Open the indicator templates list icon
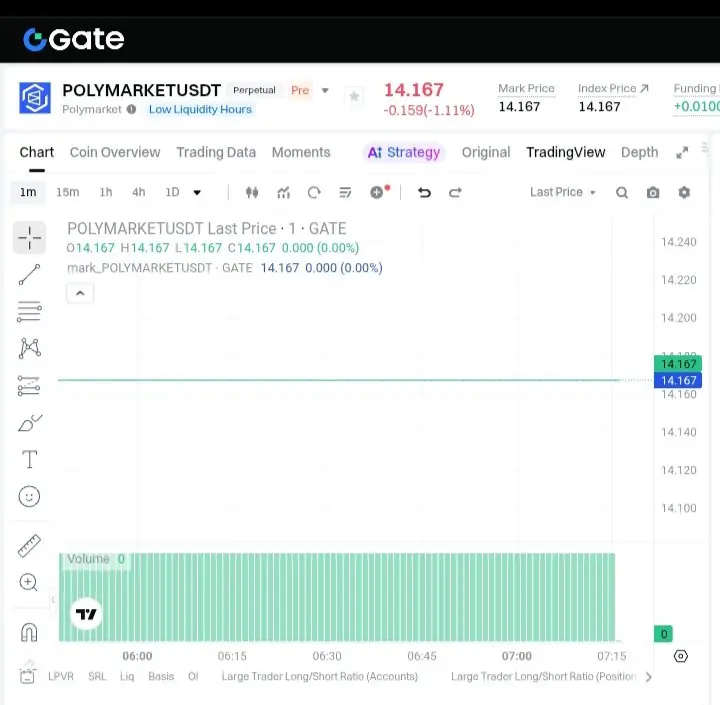Screen dimensions: 720x705 click(345, 192)
